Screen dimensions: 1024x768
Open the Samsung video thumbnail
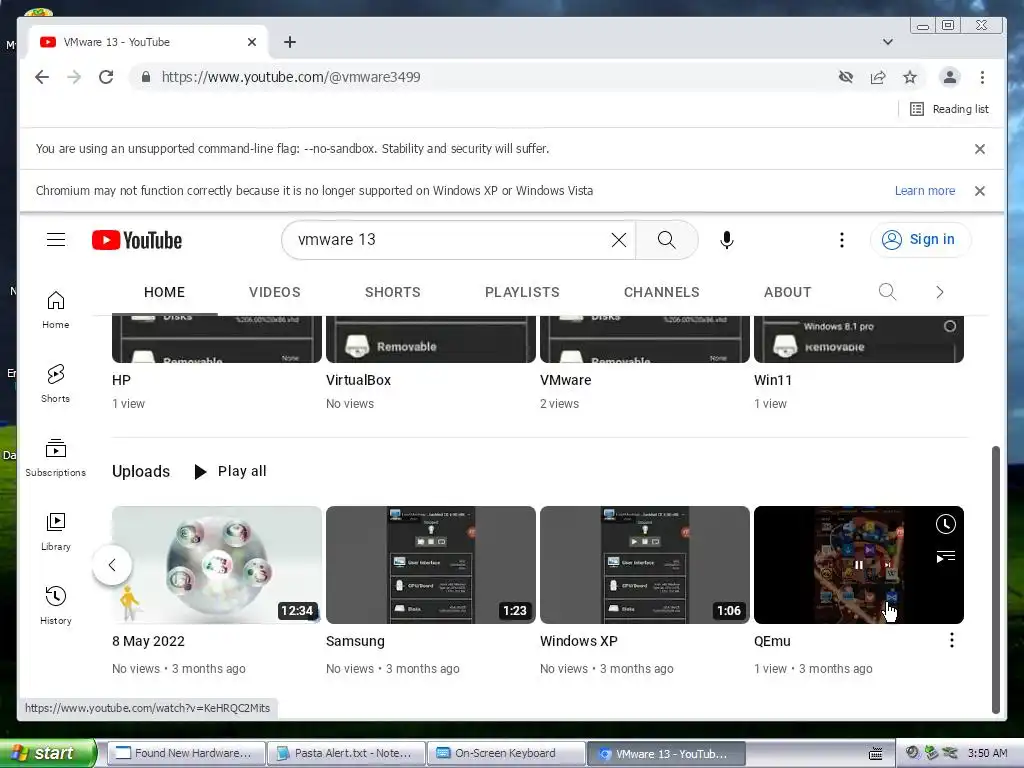[430, 565]
